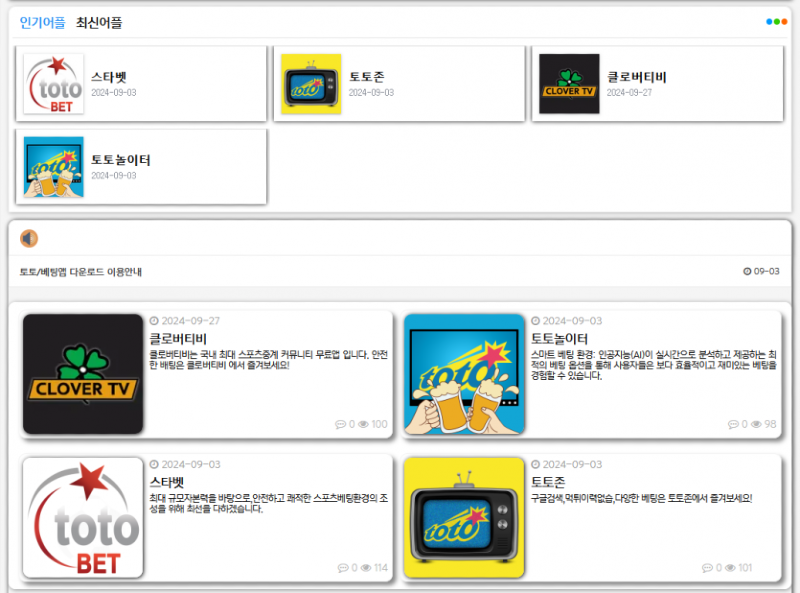The image size is (800, 593).
Task: Click the comment icon on 스타벳 post
Action: (x=343, y=568)
